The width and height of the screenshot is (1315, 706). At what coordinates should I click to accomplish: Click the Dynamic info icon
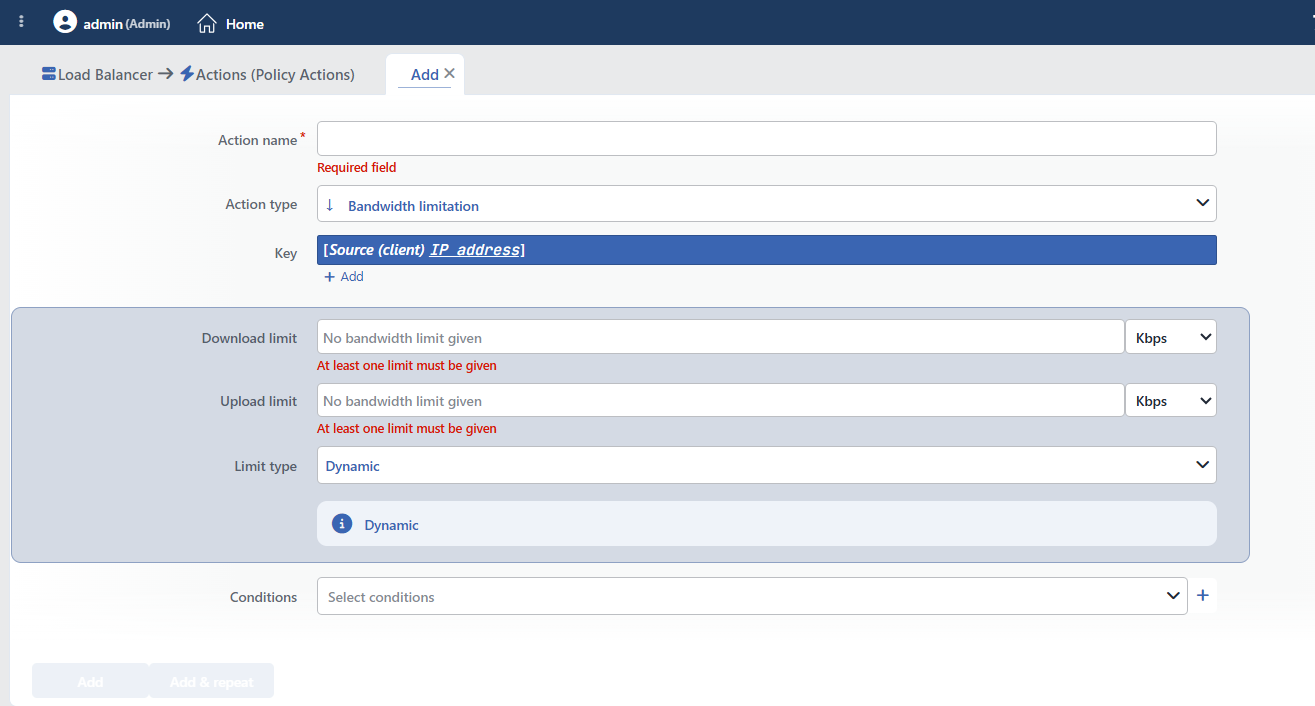coord(342,524)
